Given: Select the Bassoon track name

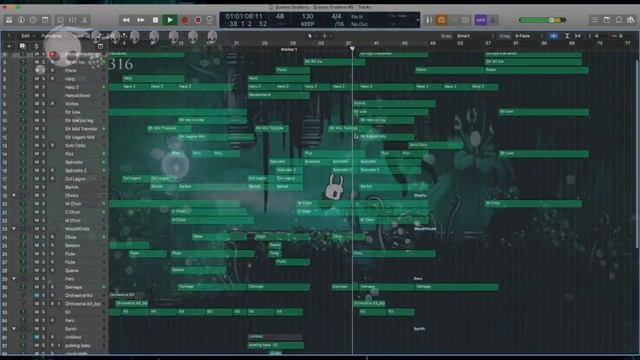Looking at the screenshot, I should (72, 245).
